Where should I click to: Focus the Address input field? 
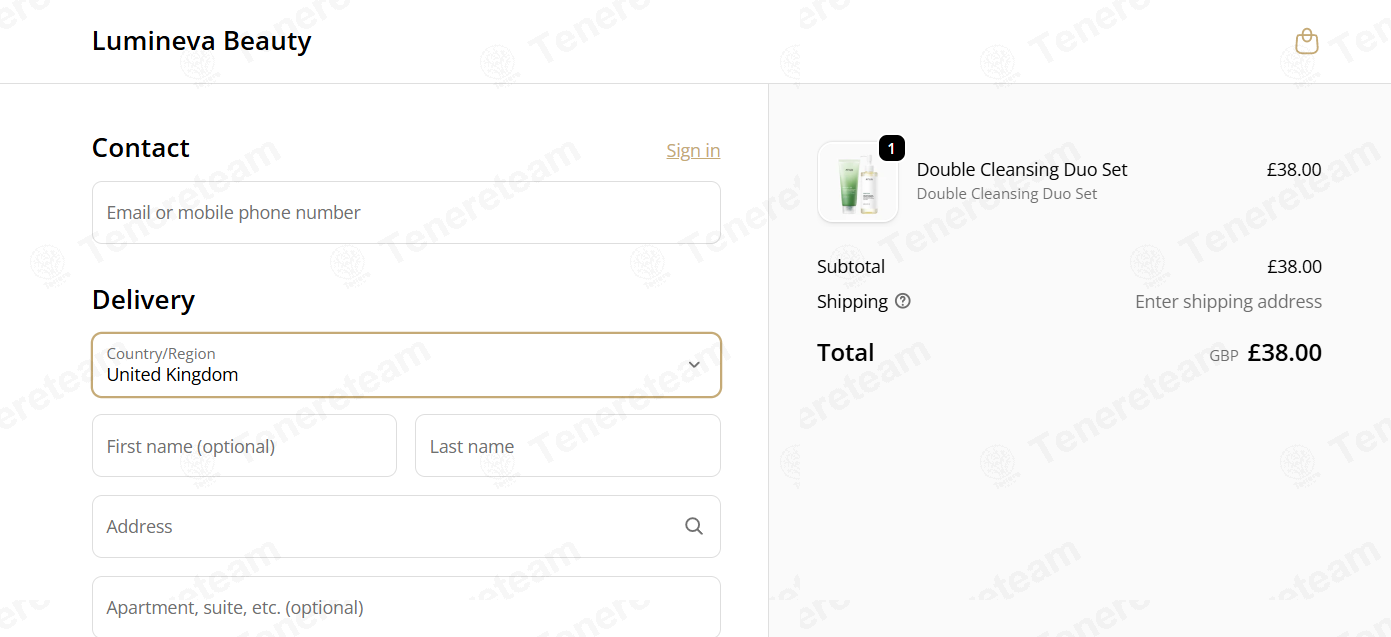point(406,526)
